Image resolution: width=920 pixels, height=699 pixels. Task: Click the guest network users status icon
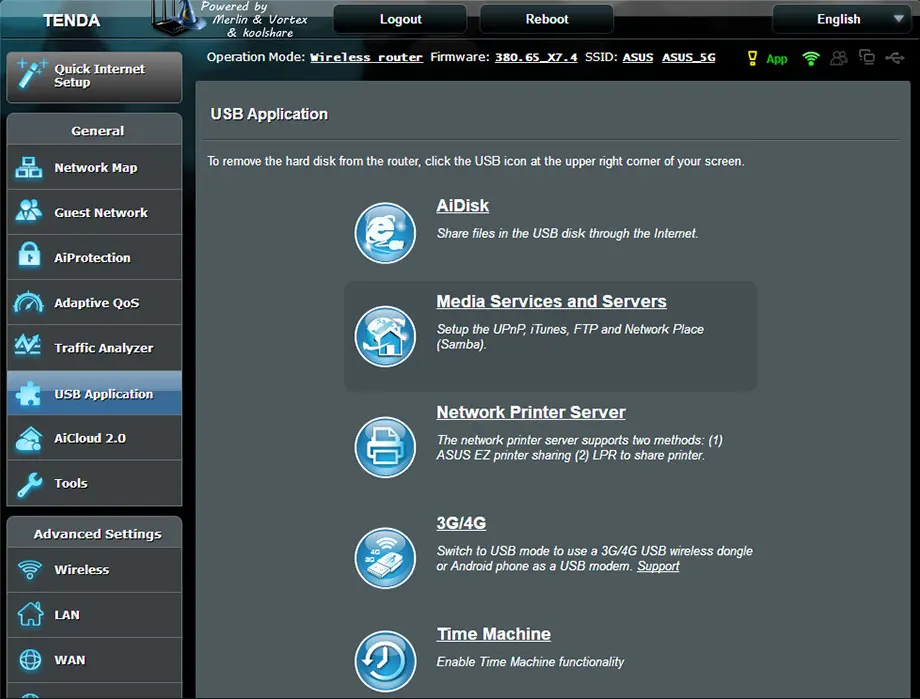pos(838,59)
